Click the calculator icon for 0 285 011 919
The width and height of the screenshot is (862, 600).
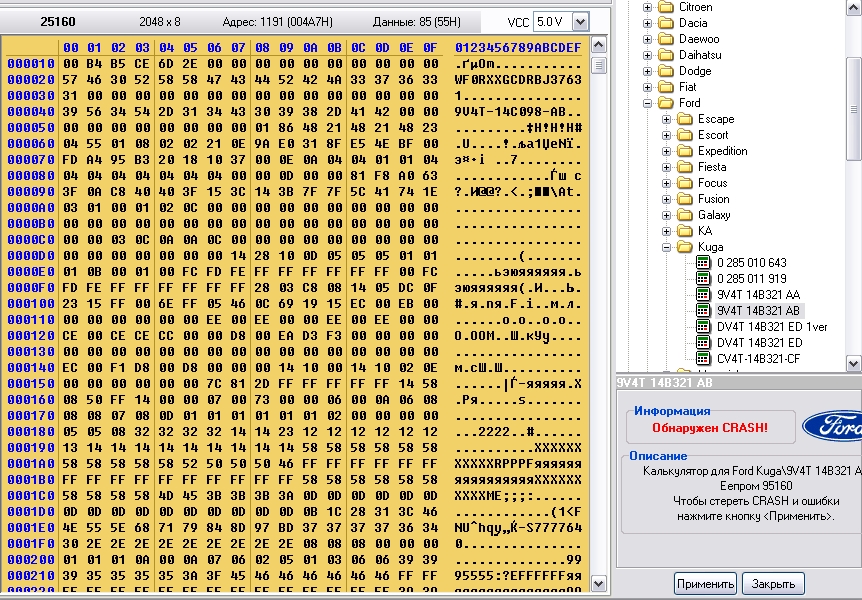click(703, 278)
